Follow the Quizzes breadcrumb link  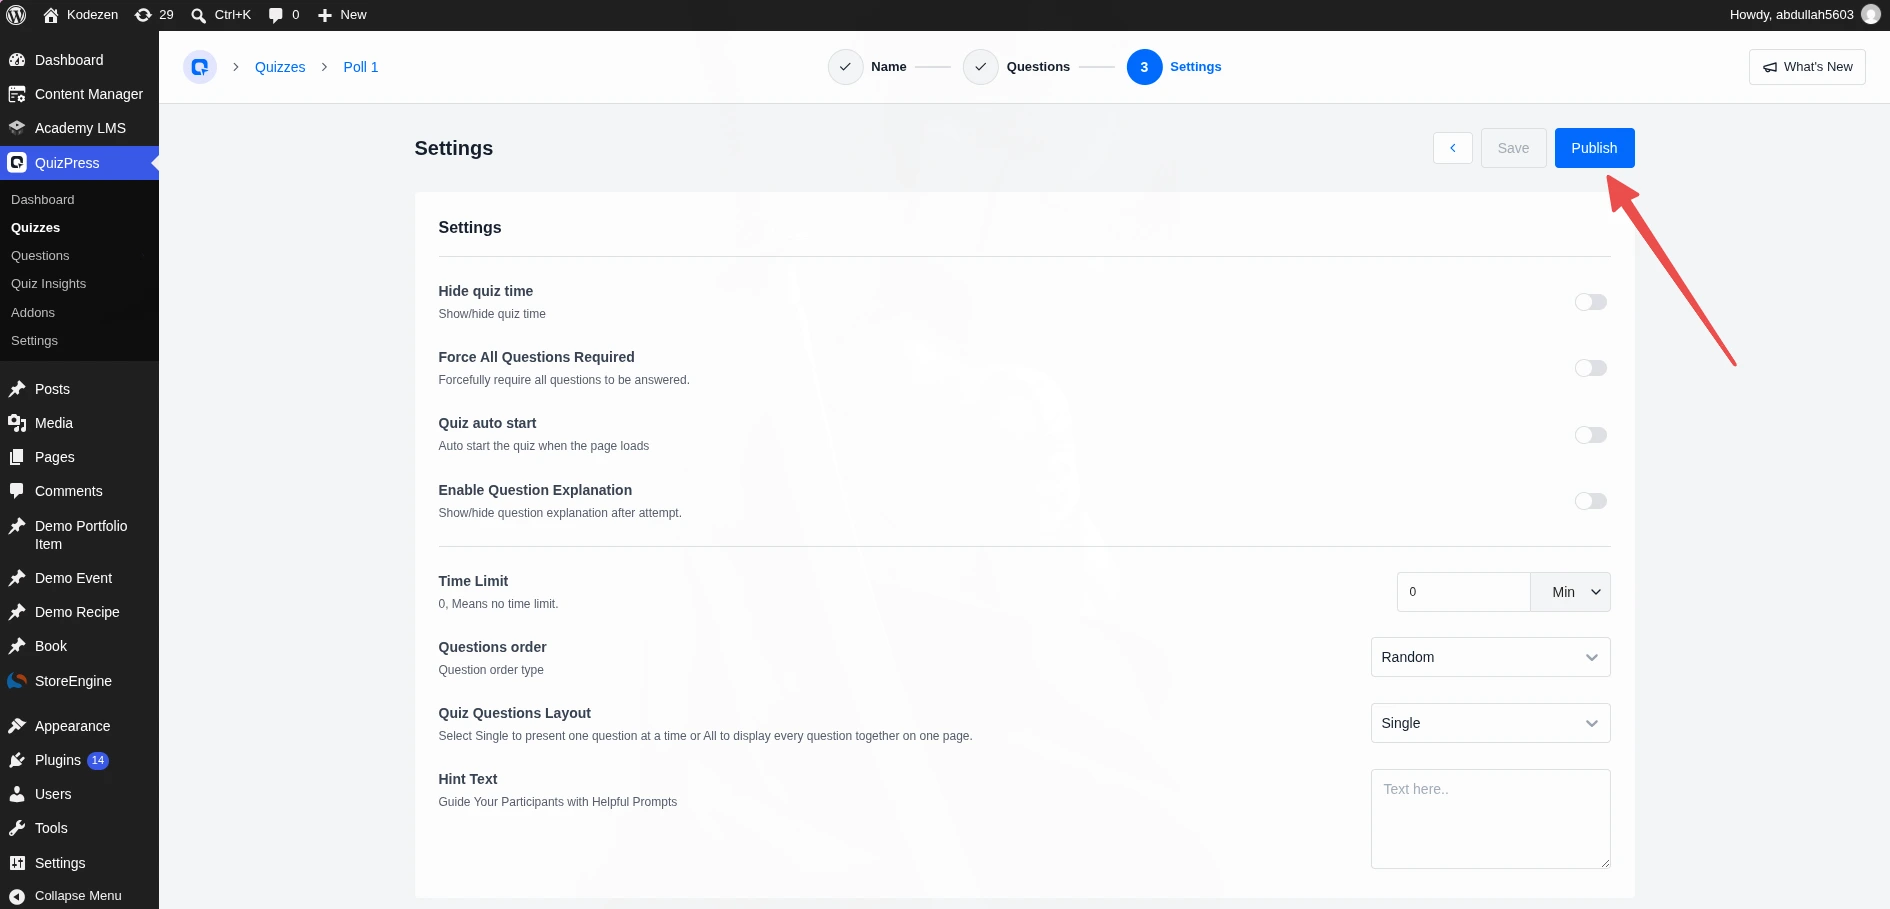[280, 67]
